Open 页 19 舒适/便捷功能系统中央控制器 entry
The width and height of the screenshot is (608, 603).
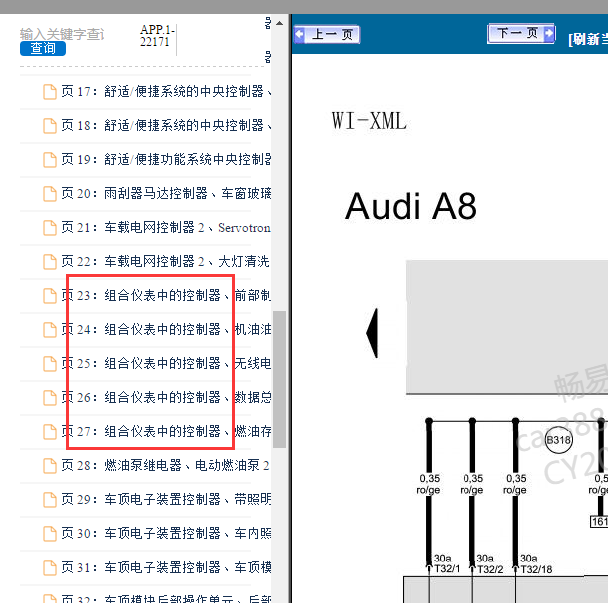click(166, 159)
